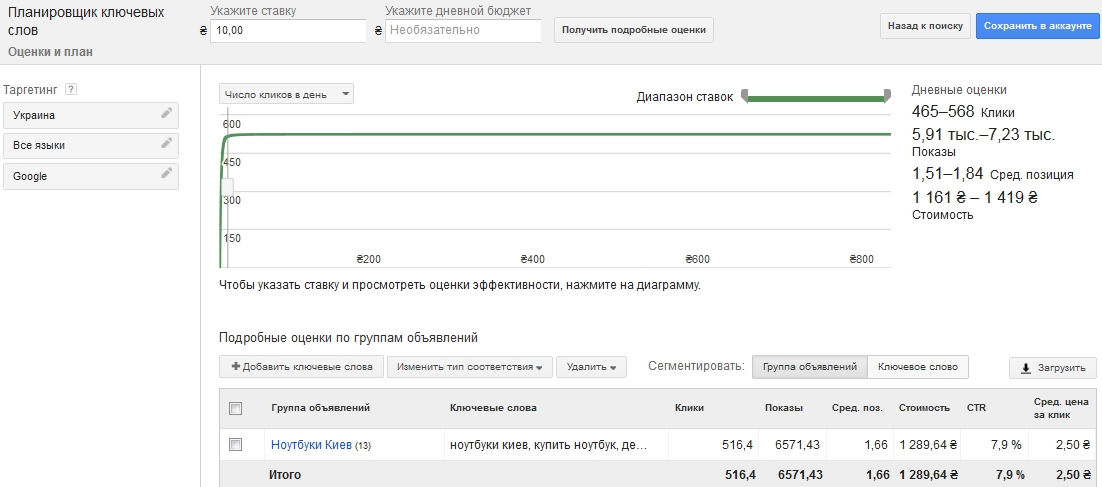Click the pencil icon next to Все языки
The width and height of the screenshot is (1102, 487).
click(167, 143)
